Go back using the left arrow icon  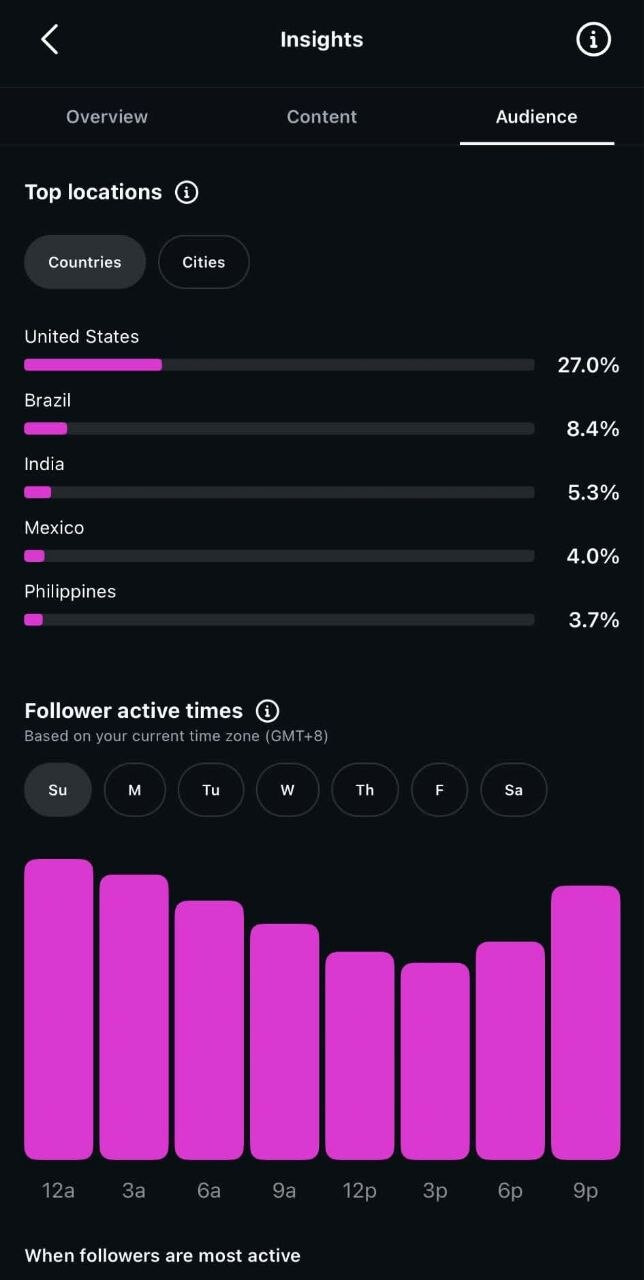[50, 40]
